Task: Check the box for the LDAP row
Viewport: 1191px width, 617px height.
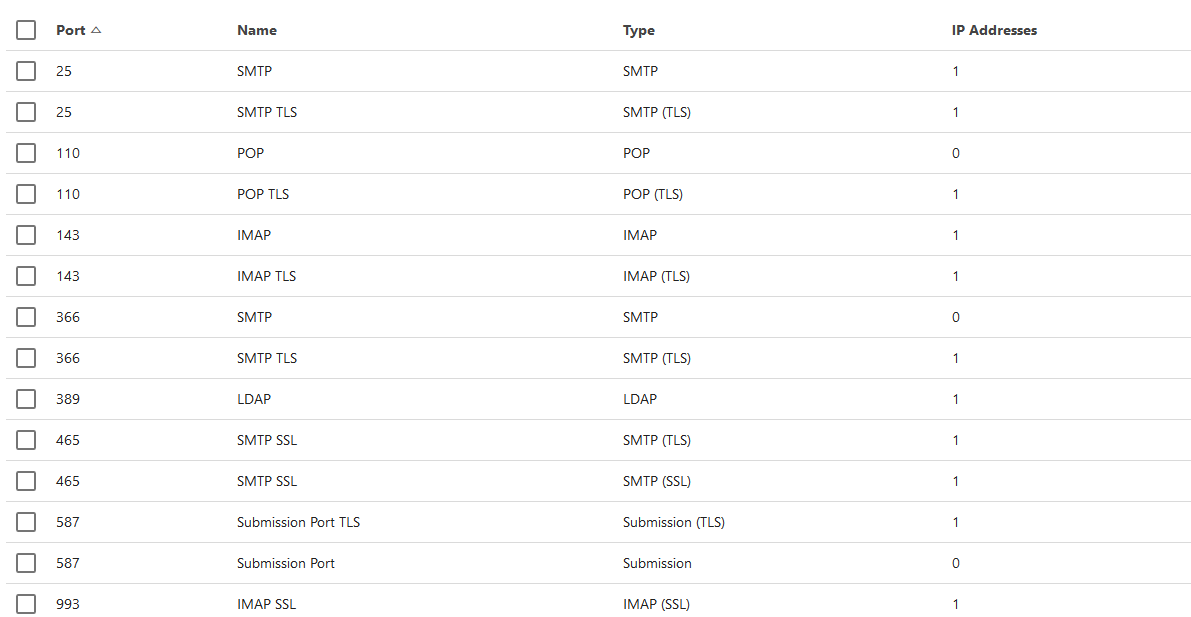Action: click(26, 399)
